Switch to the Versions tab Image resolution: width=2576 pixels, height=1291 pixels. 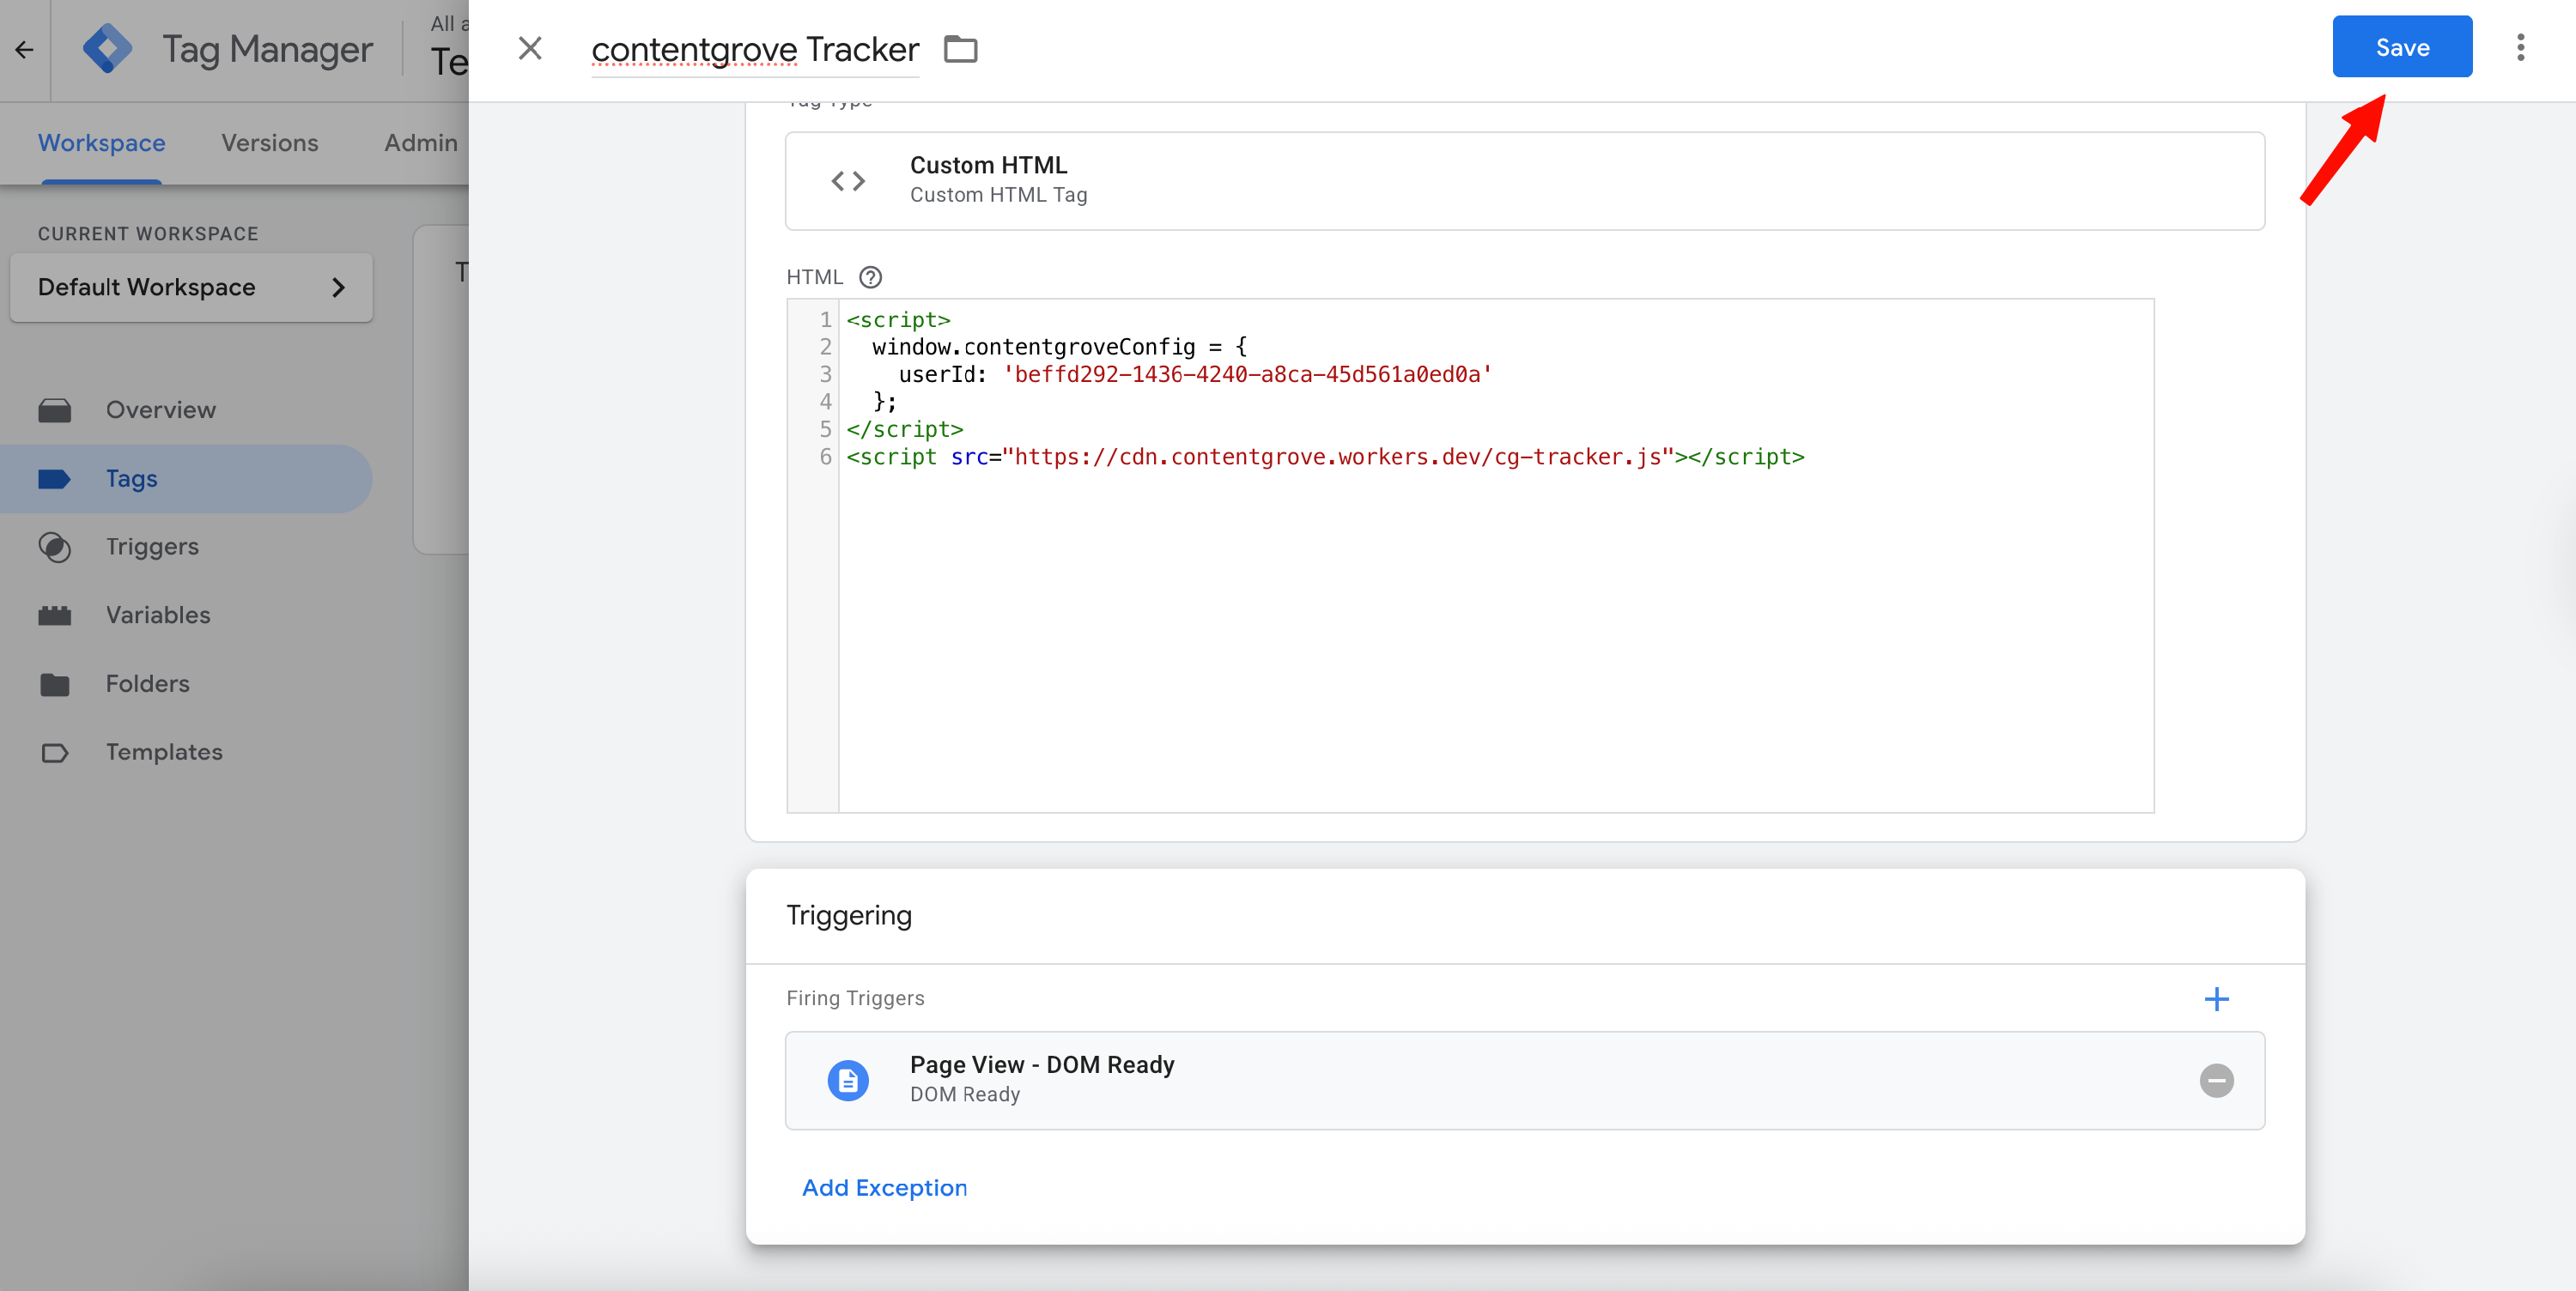(269, 143)
